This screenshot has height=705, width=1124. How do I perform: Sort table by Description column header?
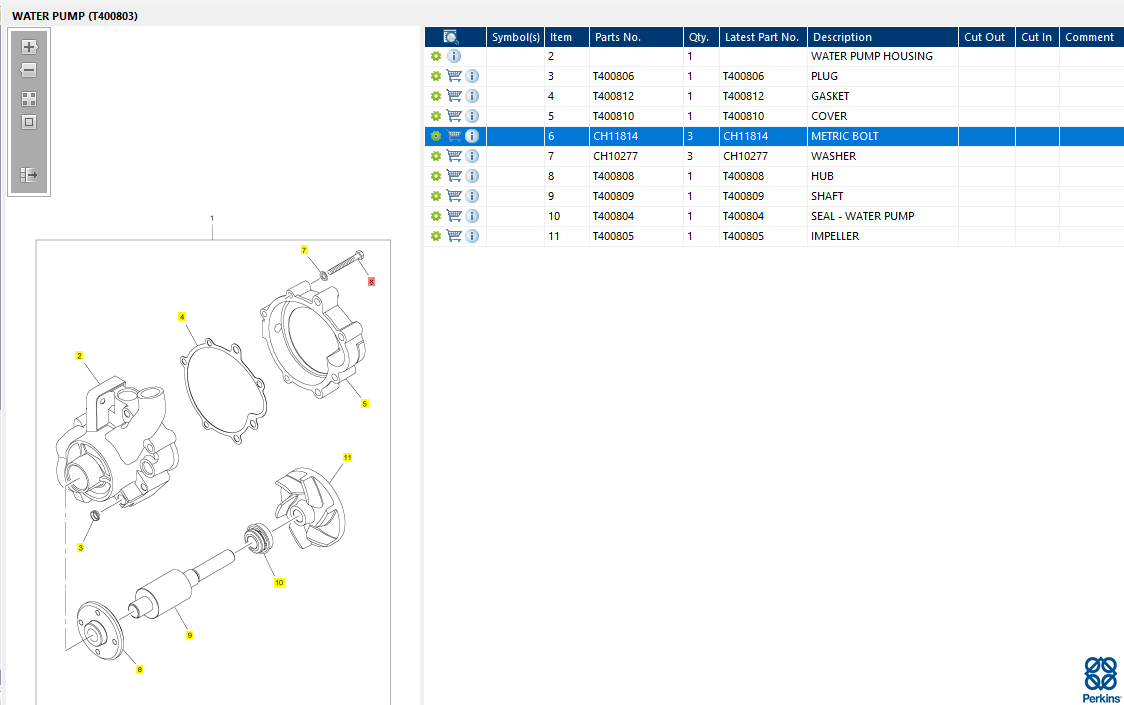842,37
